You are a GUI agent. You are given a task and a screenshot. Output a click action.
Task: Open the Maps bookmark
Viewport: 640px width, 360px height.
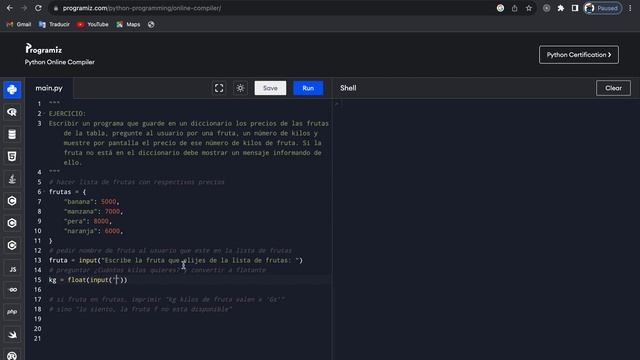click(x=128, y=24)
